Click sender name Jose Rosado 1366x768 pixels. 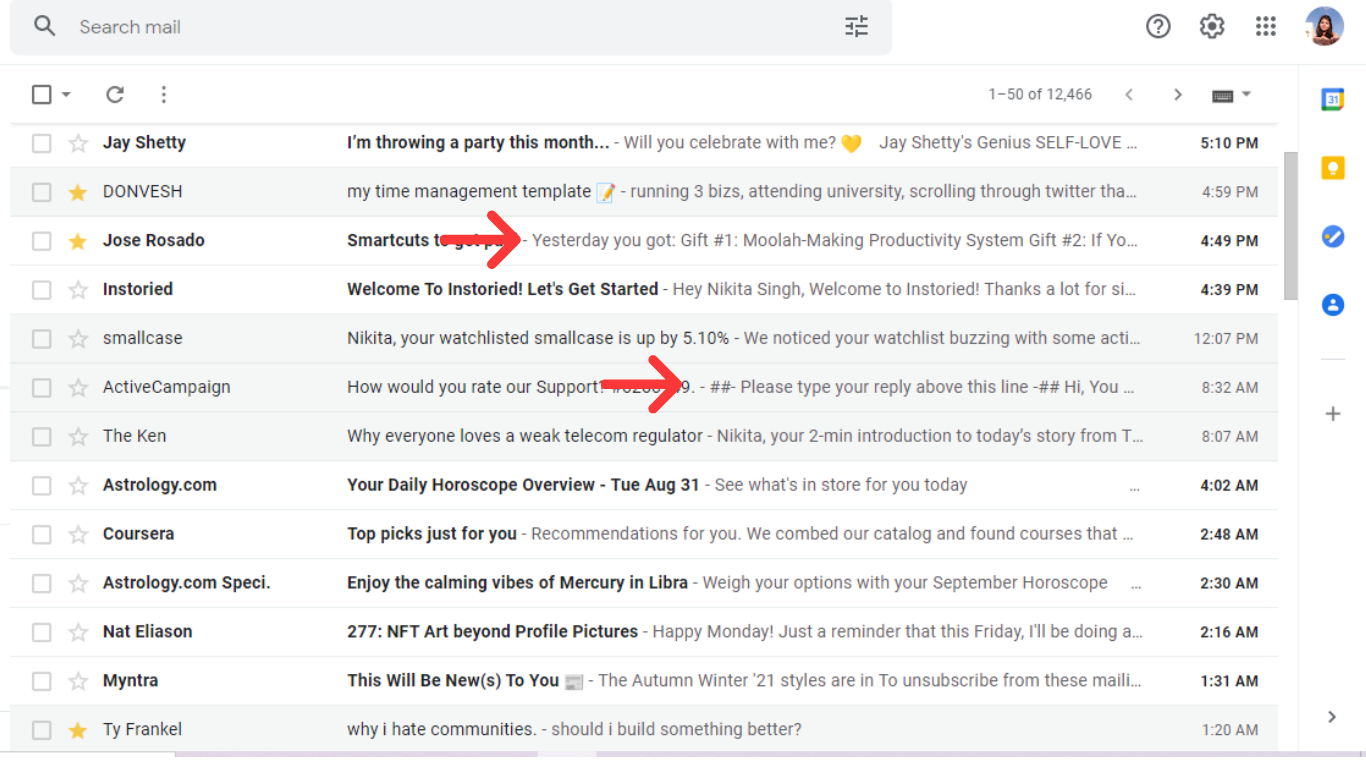point(153,241)
